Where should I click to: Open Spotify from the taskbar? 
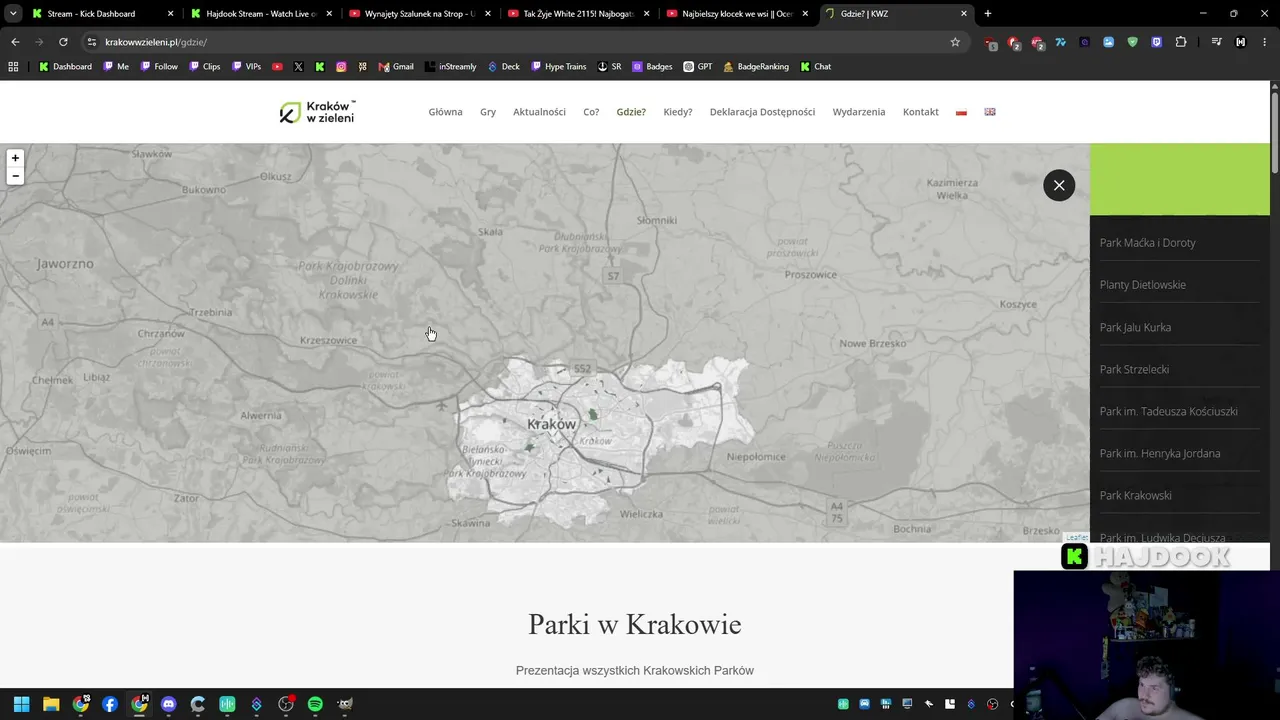(315, 704)
